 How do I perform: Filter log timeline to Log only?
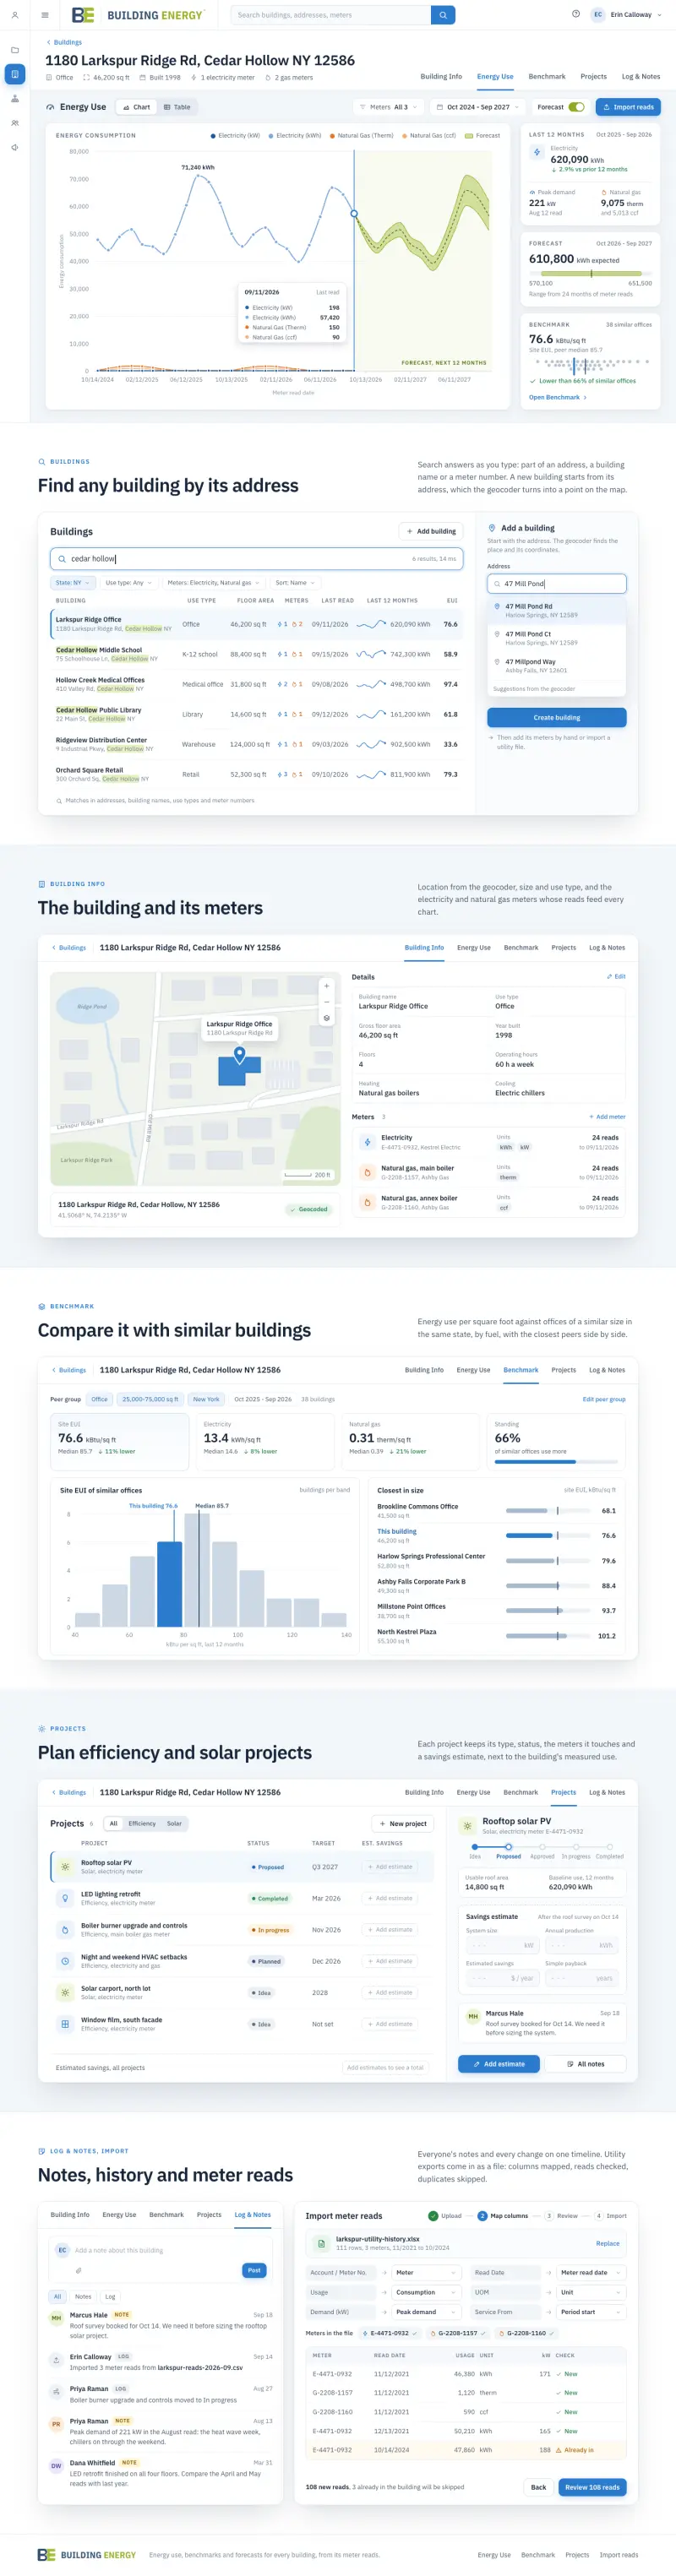(110, 2297)
